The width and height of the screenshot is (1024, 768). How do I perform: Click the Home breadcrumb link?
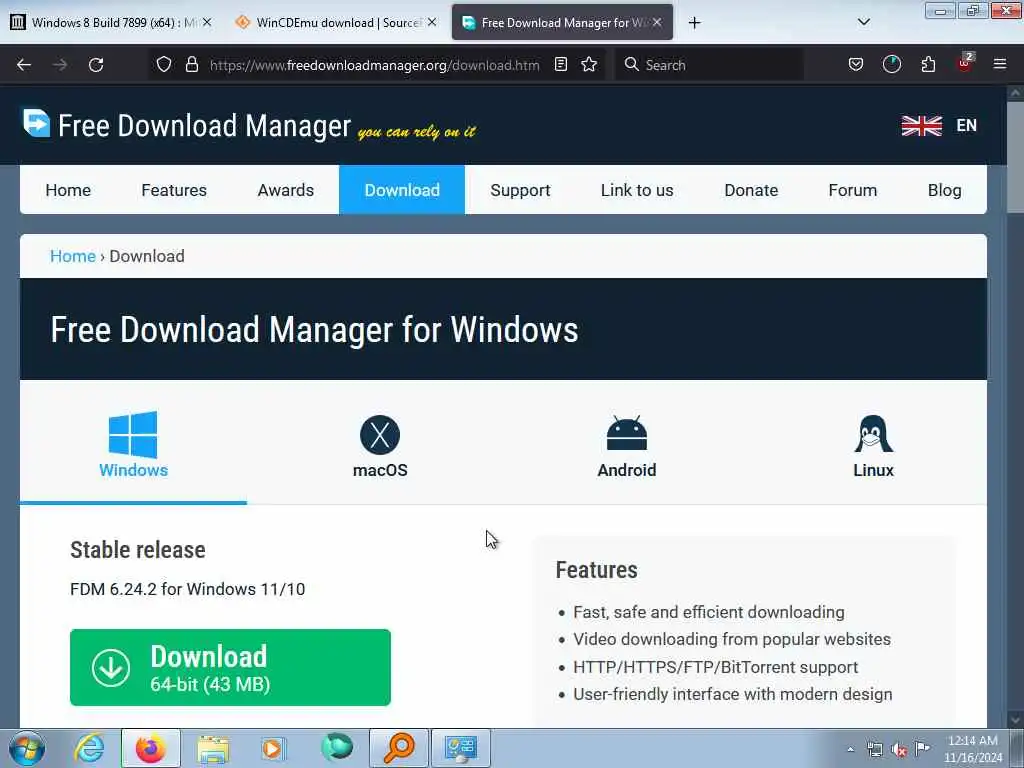pyautogui.click(x=72, y=256)
